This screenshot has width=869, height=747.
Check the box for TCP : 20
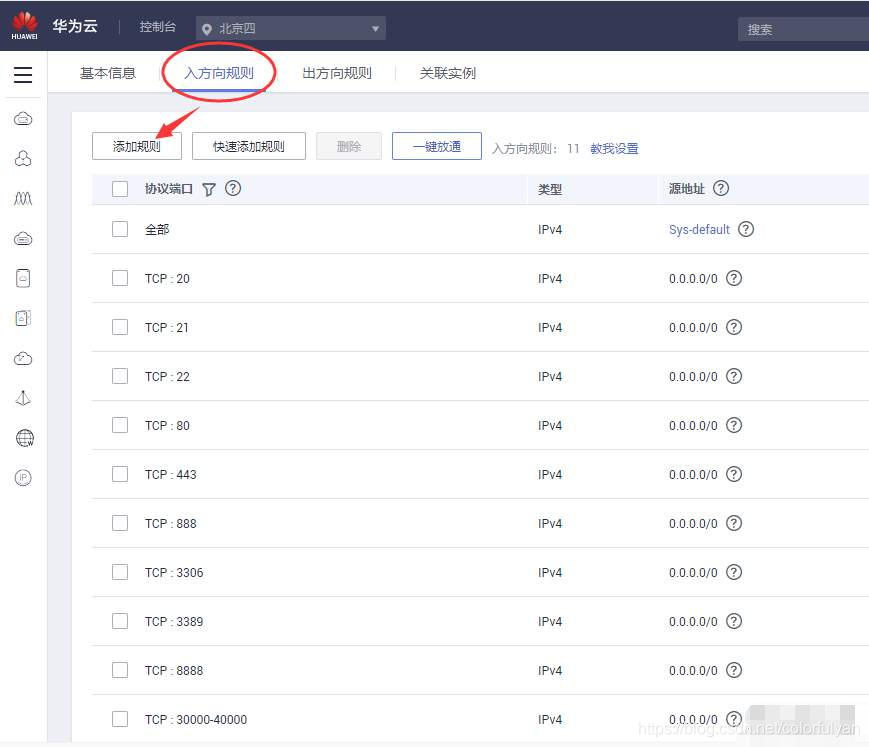coord(120,278)
